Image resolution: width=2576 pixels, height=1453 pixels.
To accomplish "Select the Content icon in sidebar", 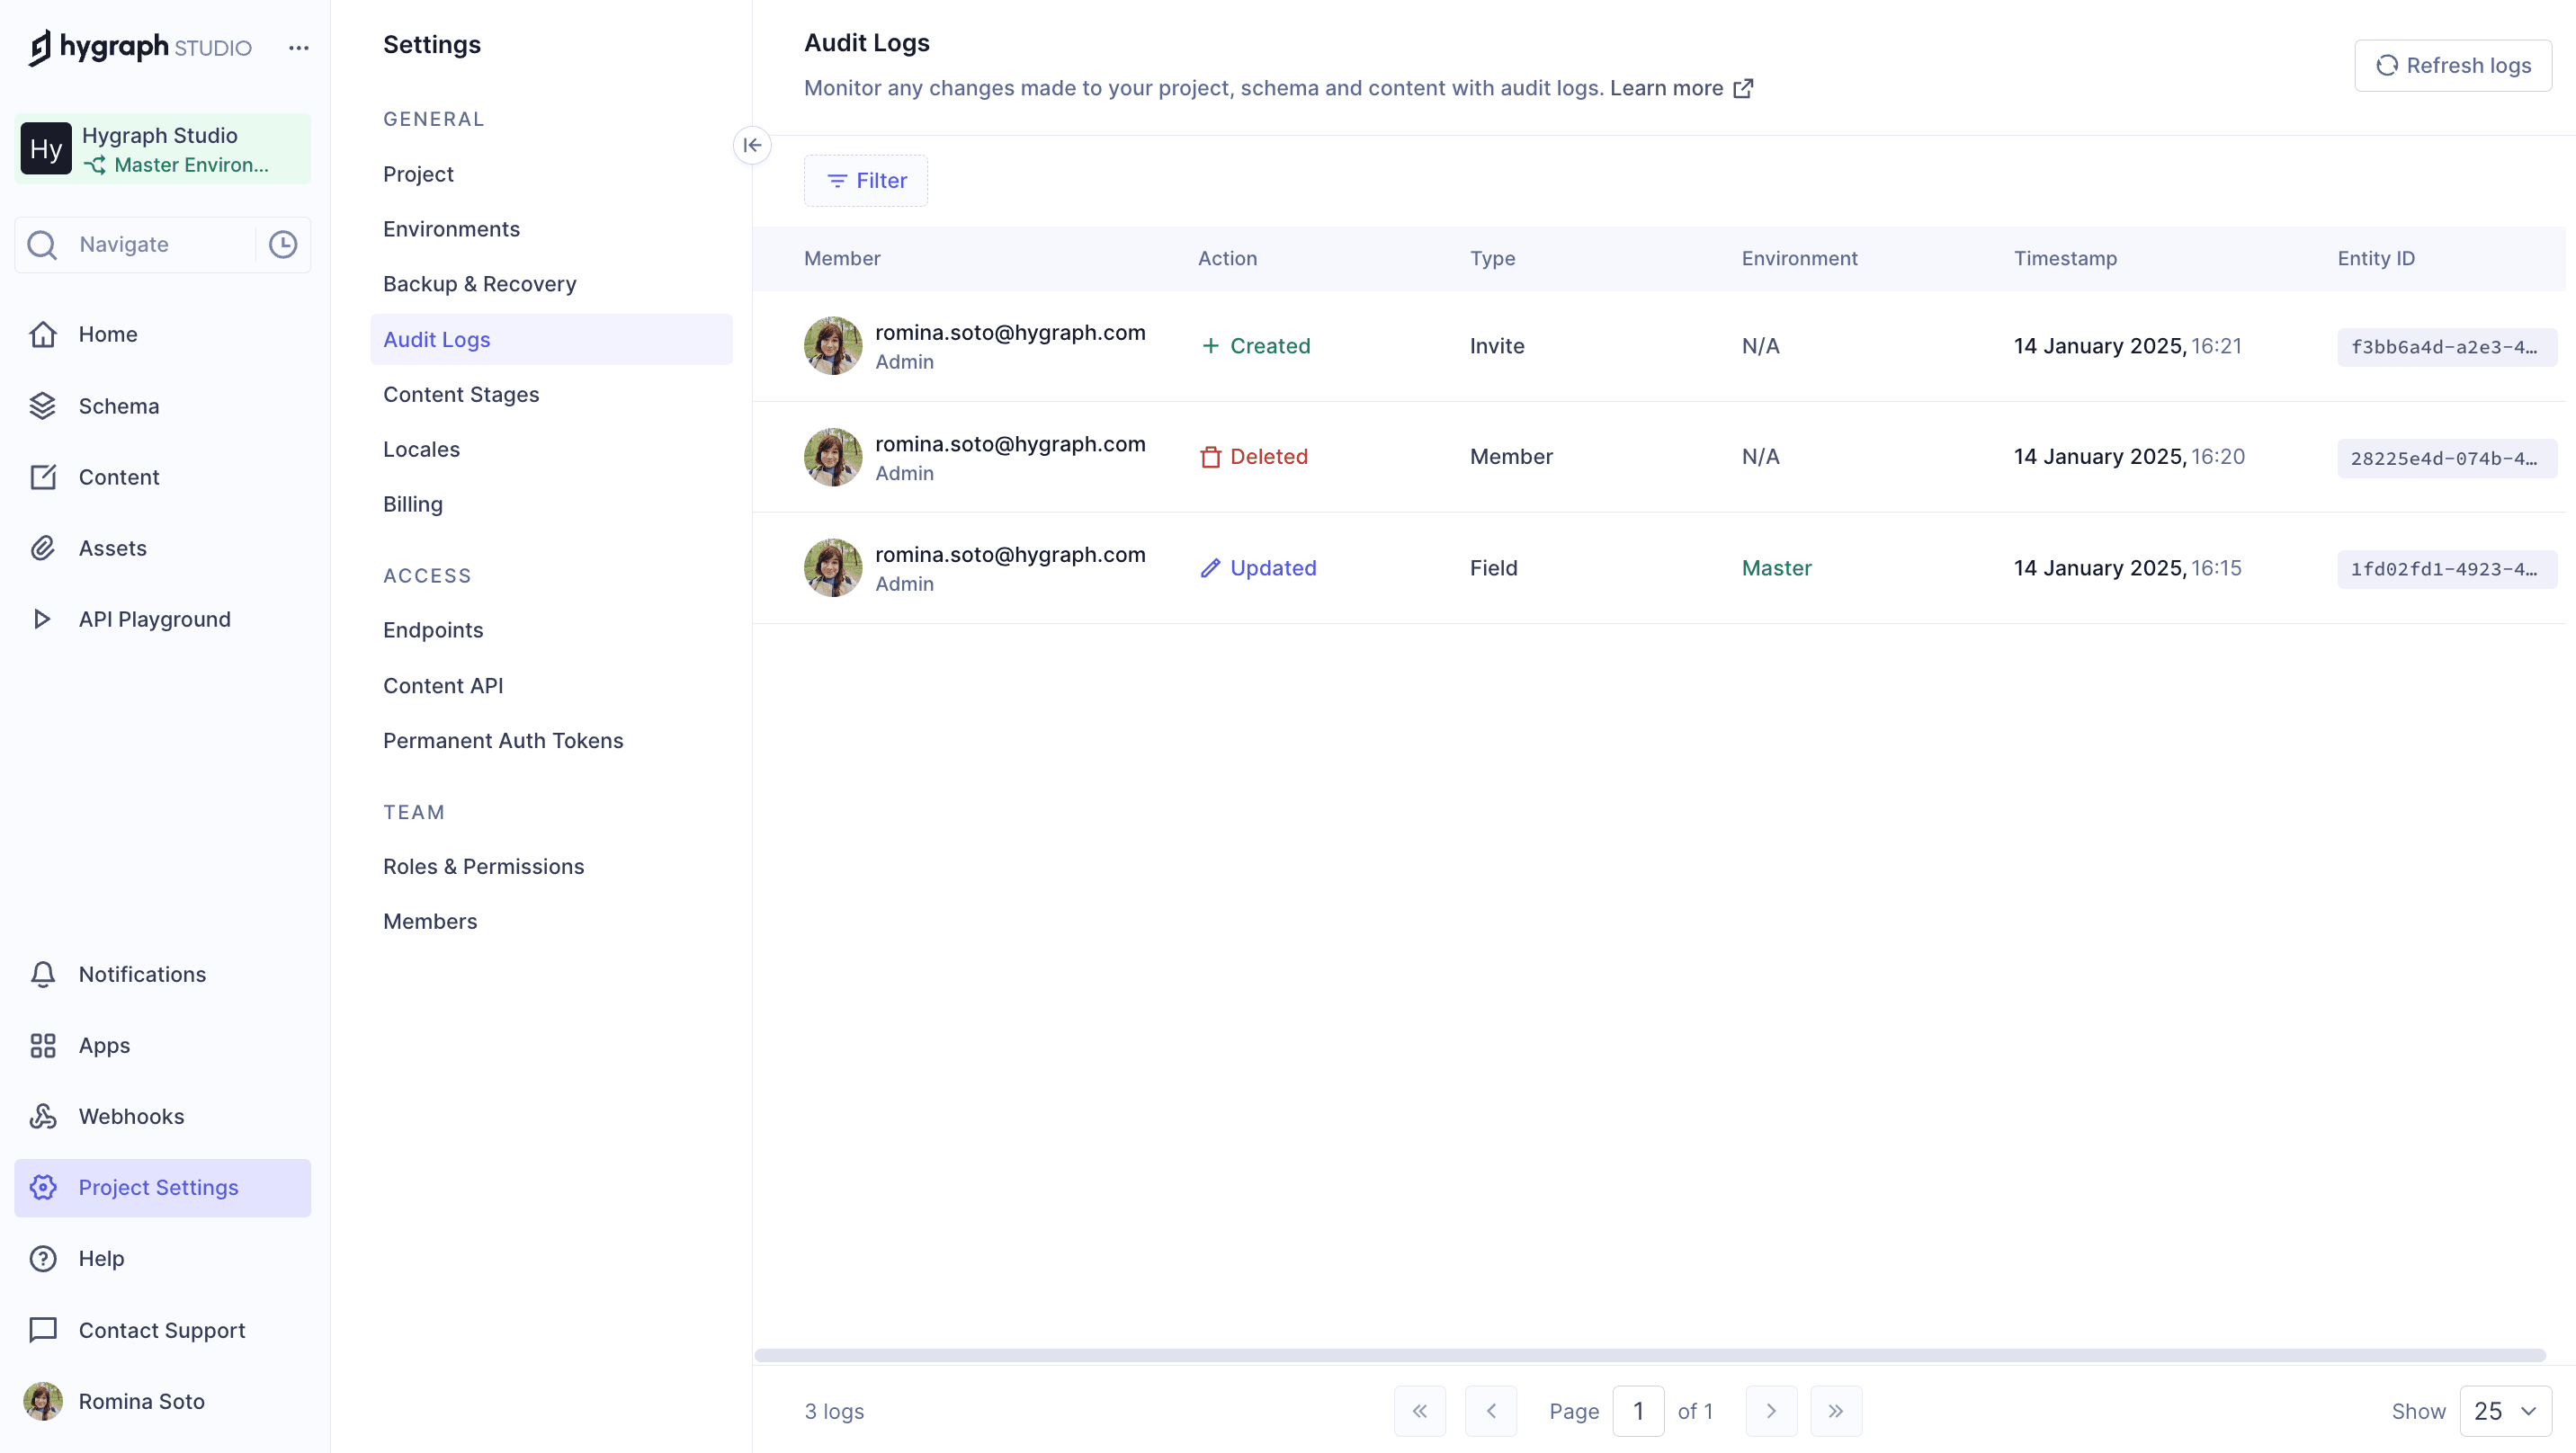I will tap(119, 477).
